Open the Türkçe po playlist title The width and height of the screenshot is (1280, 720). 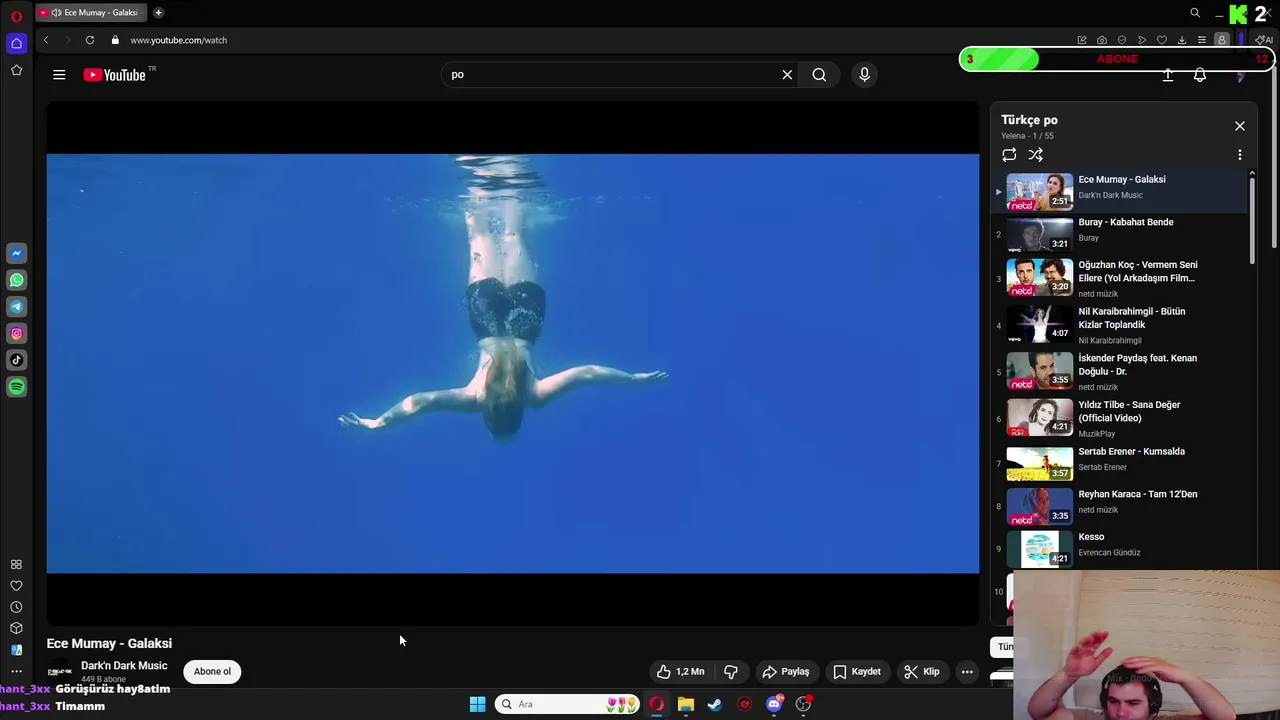click(1029, 120)
